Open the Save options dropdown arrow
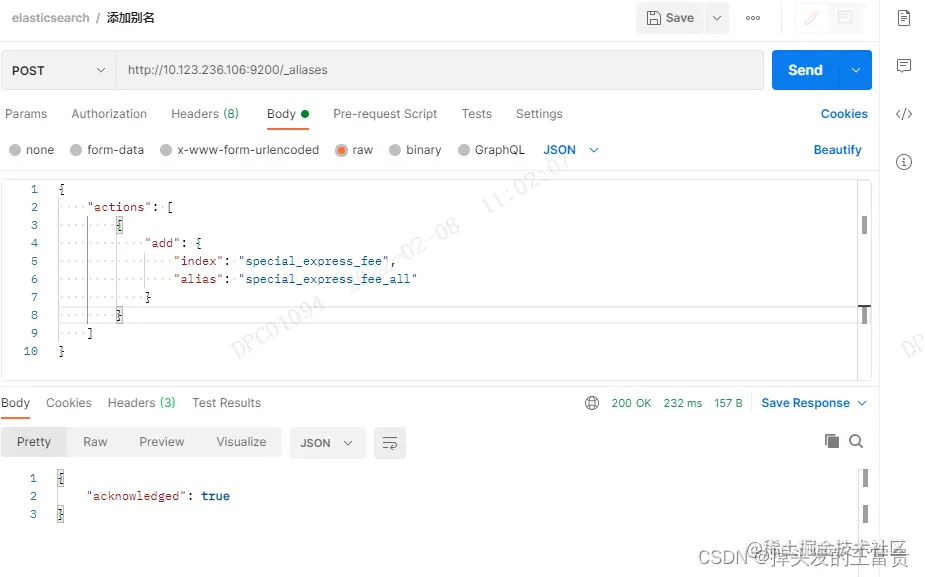 pyautogui.click(x=717, y=18)
